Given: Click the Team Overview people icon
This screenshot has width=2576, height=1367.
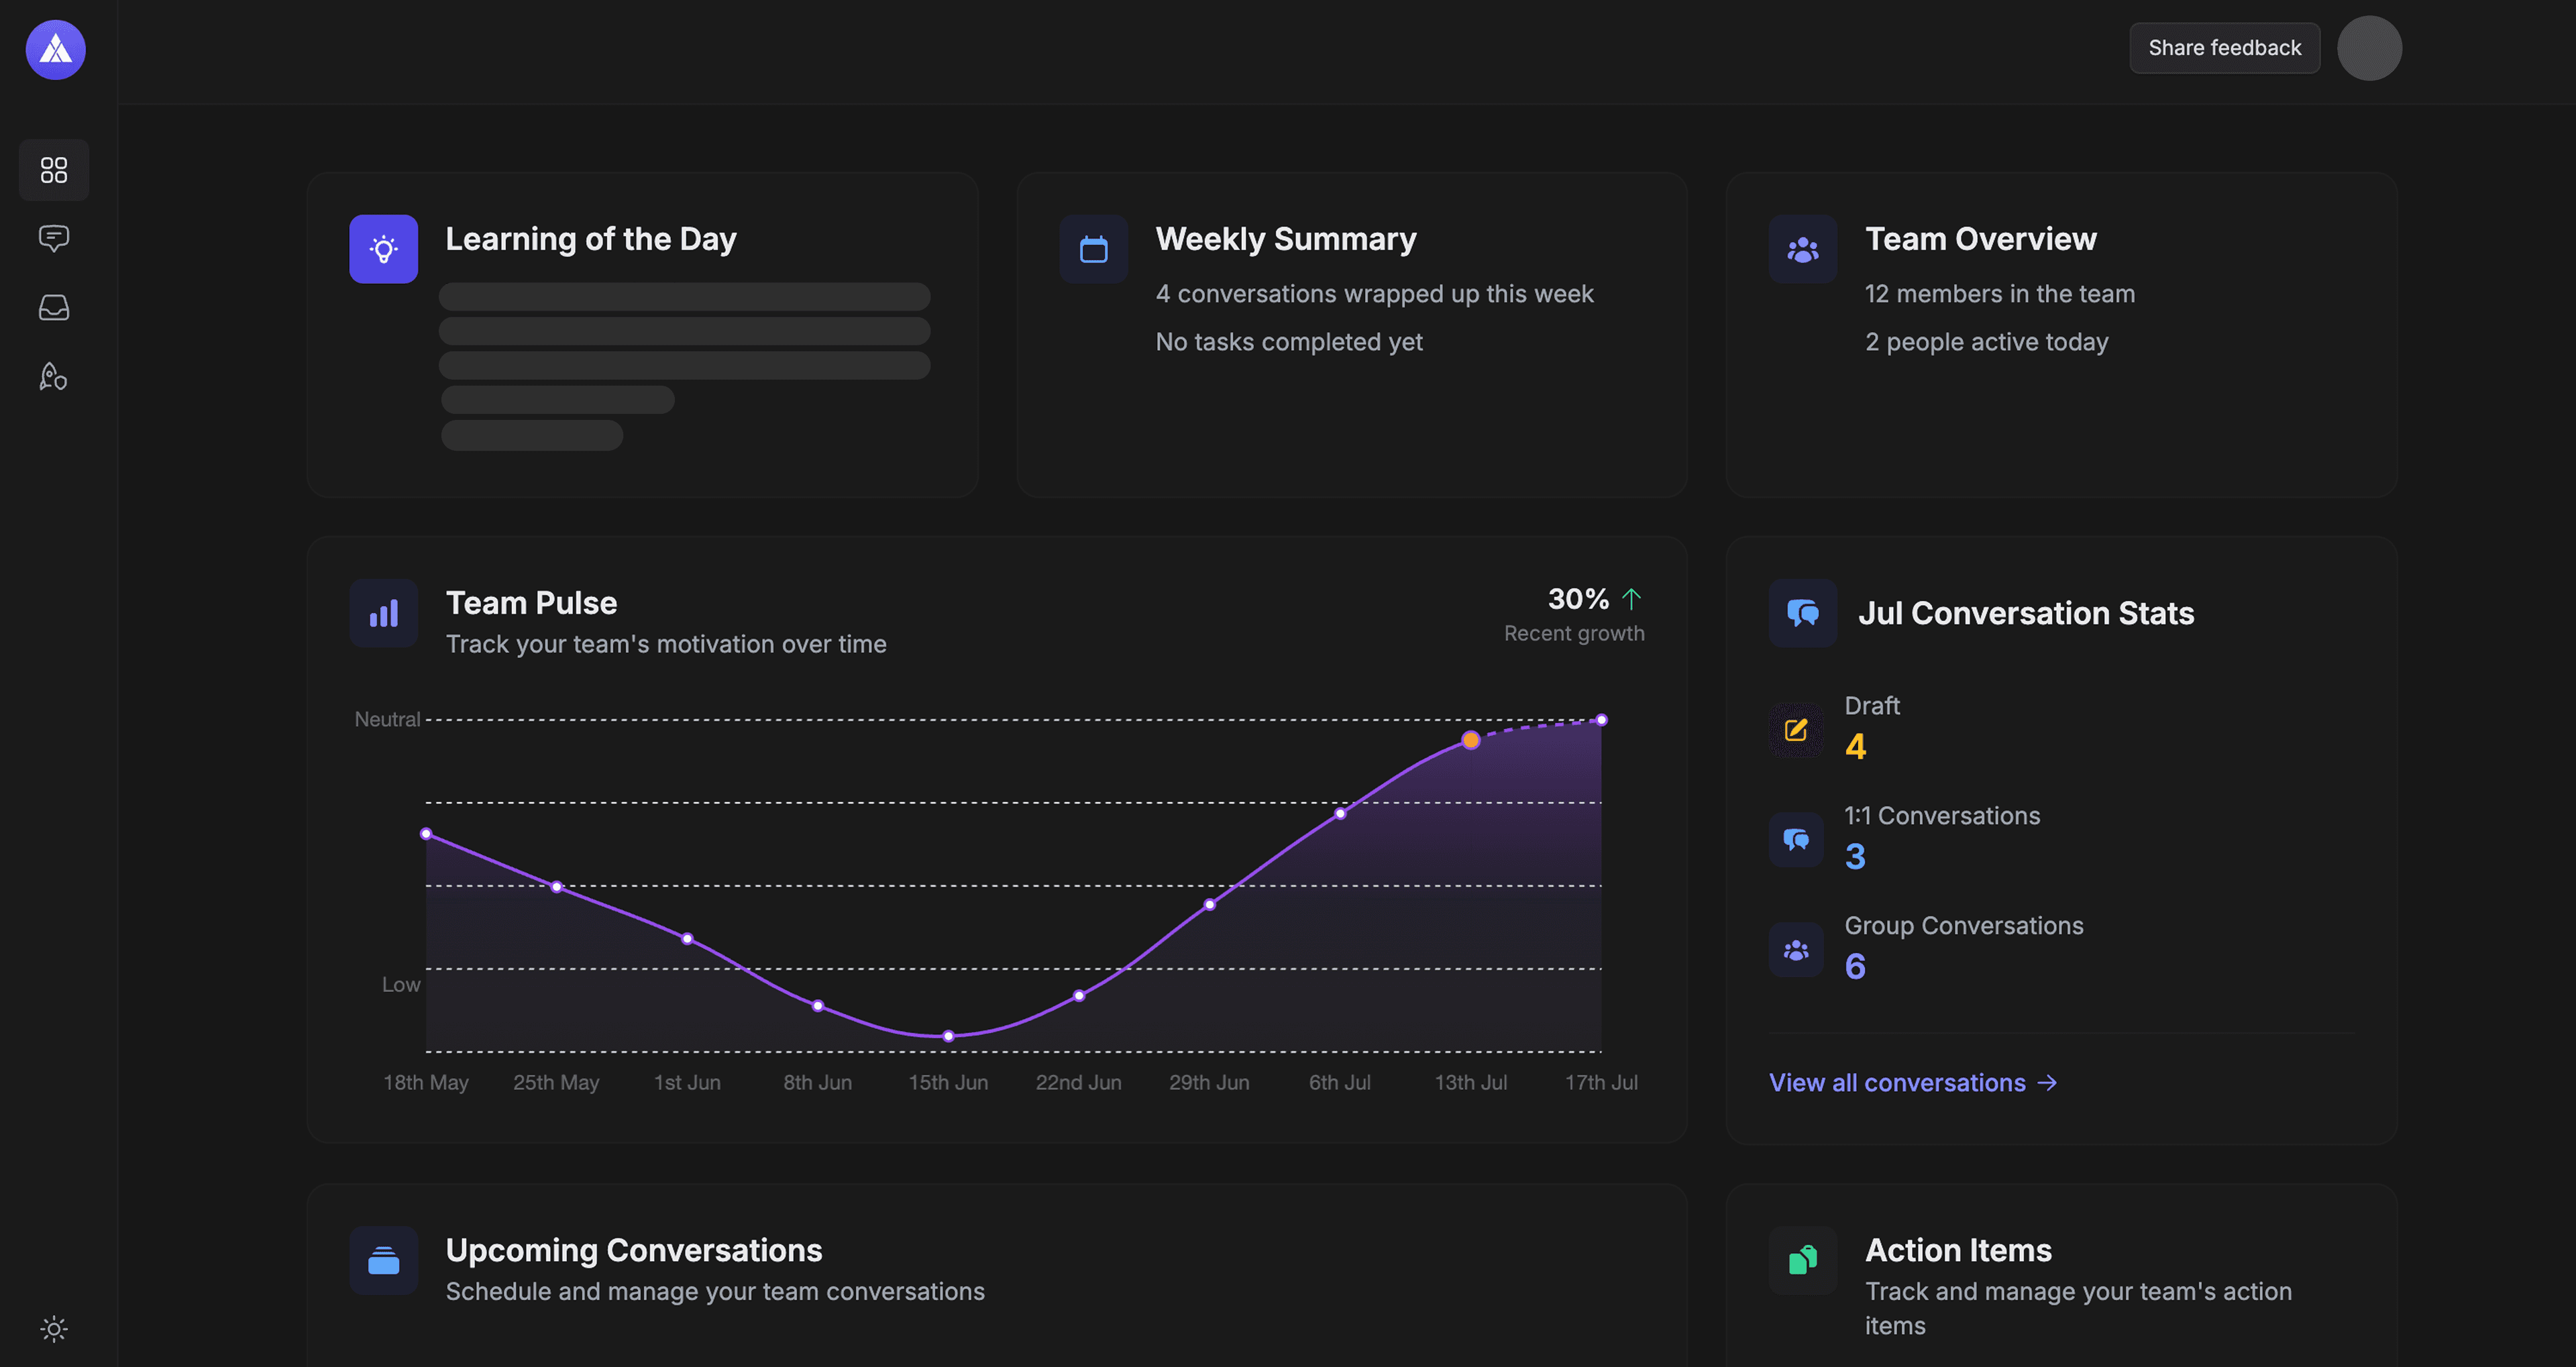Looking at the screenshot, I should [1802, 249].
